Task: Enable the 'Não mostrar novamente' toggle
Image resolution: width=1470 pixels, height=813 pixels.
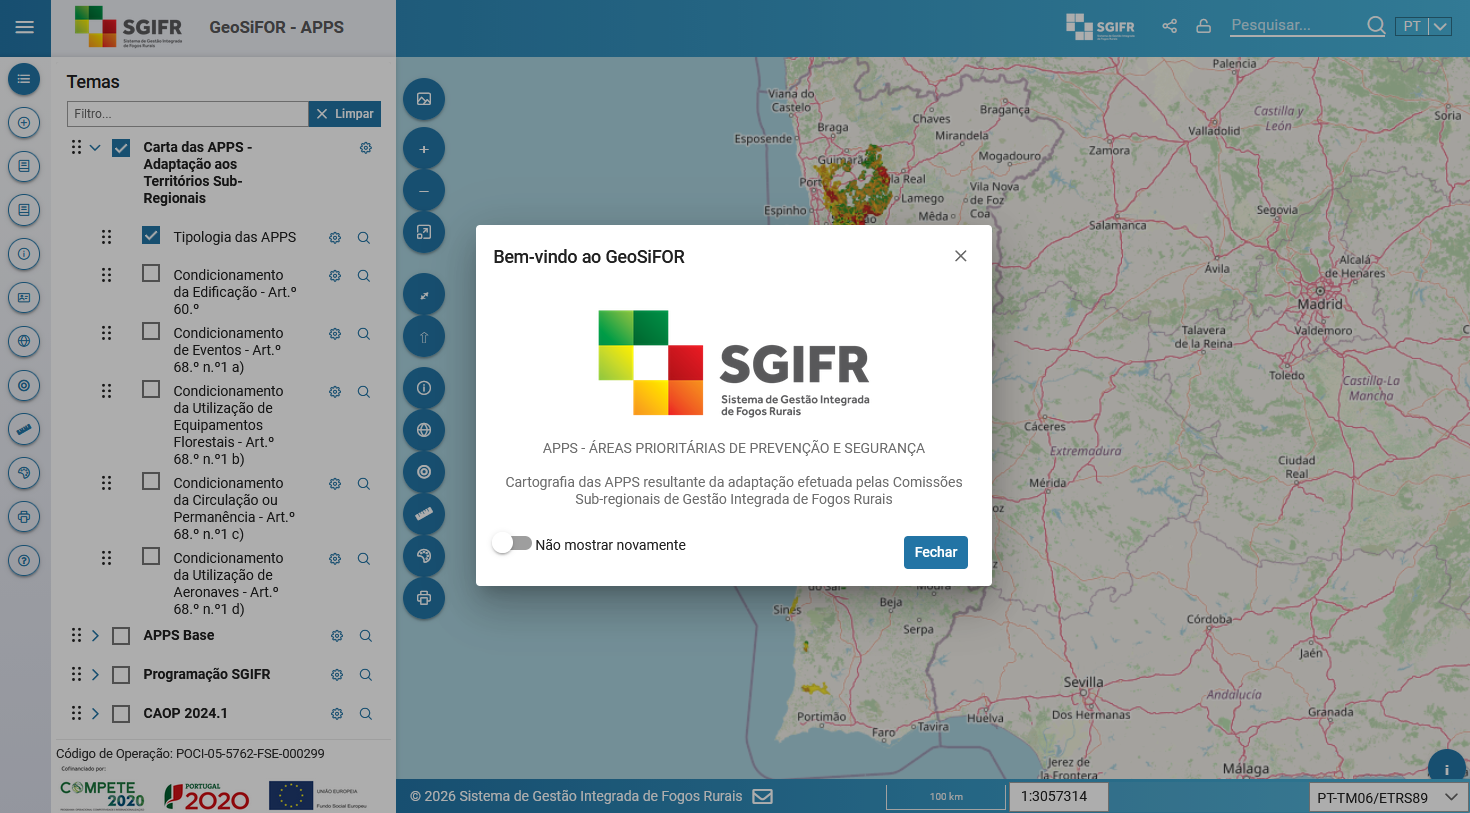Action: (512, 542)
